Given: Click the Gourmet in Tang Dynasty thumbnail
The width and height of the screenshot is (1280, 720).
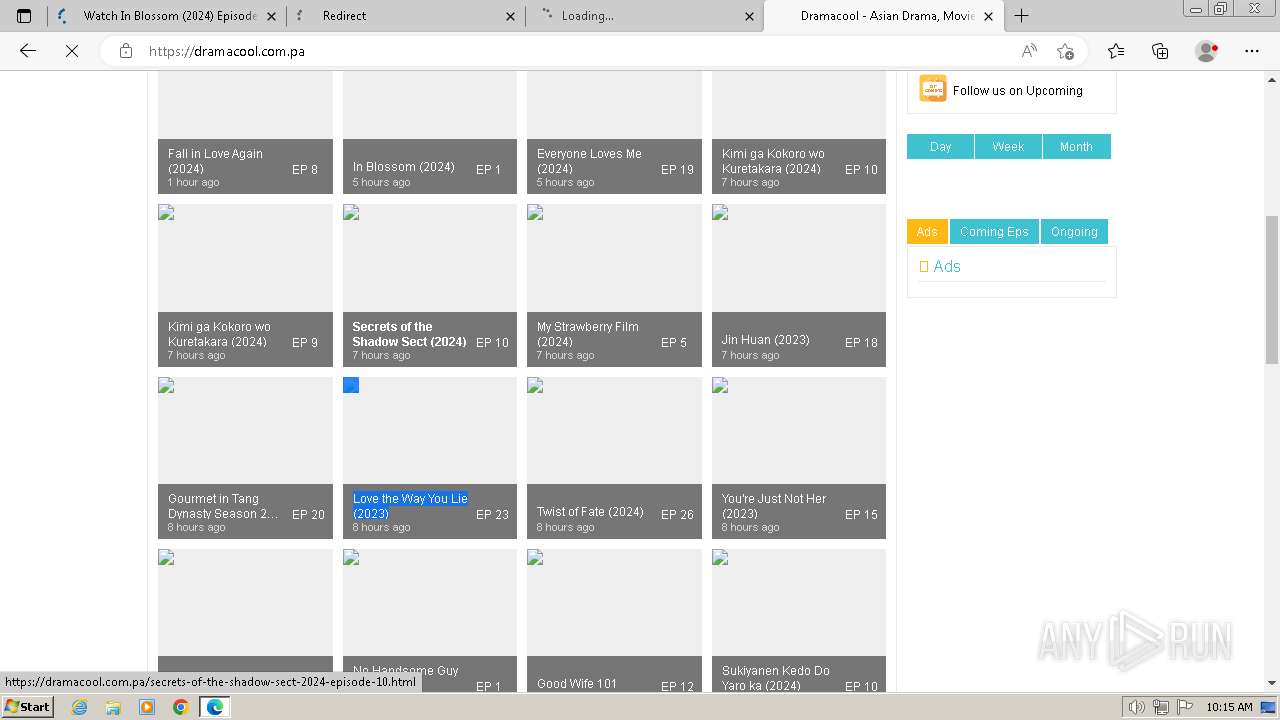Looking at the screenshot, I should 245,430.
